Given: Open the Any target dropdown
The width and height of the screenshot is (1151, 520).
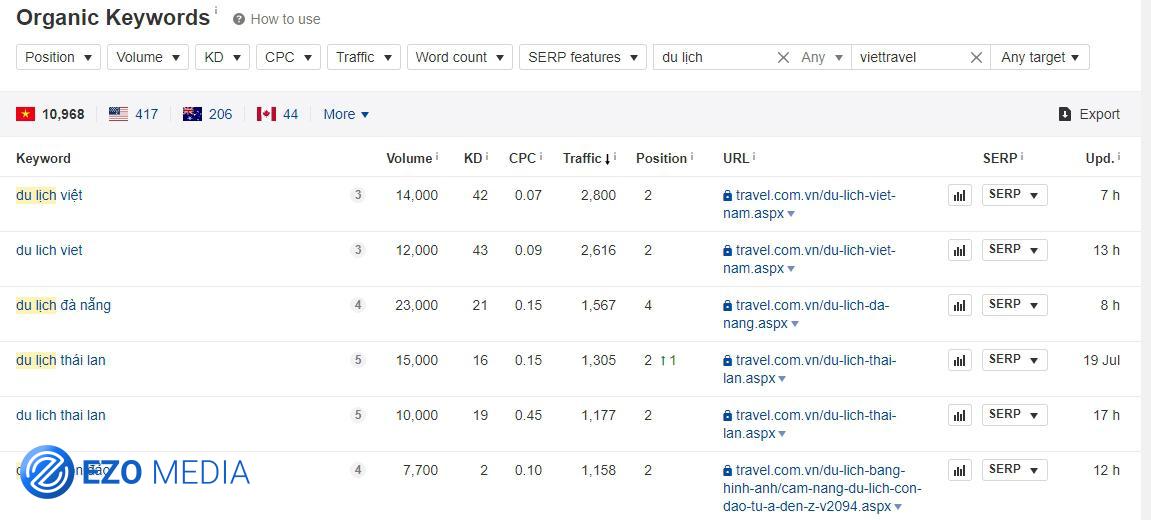Looking at the screenshot, I should (x=1039, y=57).
